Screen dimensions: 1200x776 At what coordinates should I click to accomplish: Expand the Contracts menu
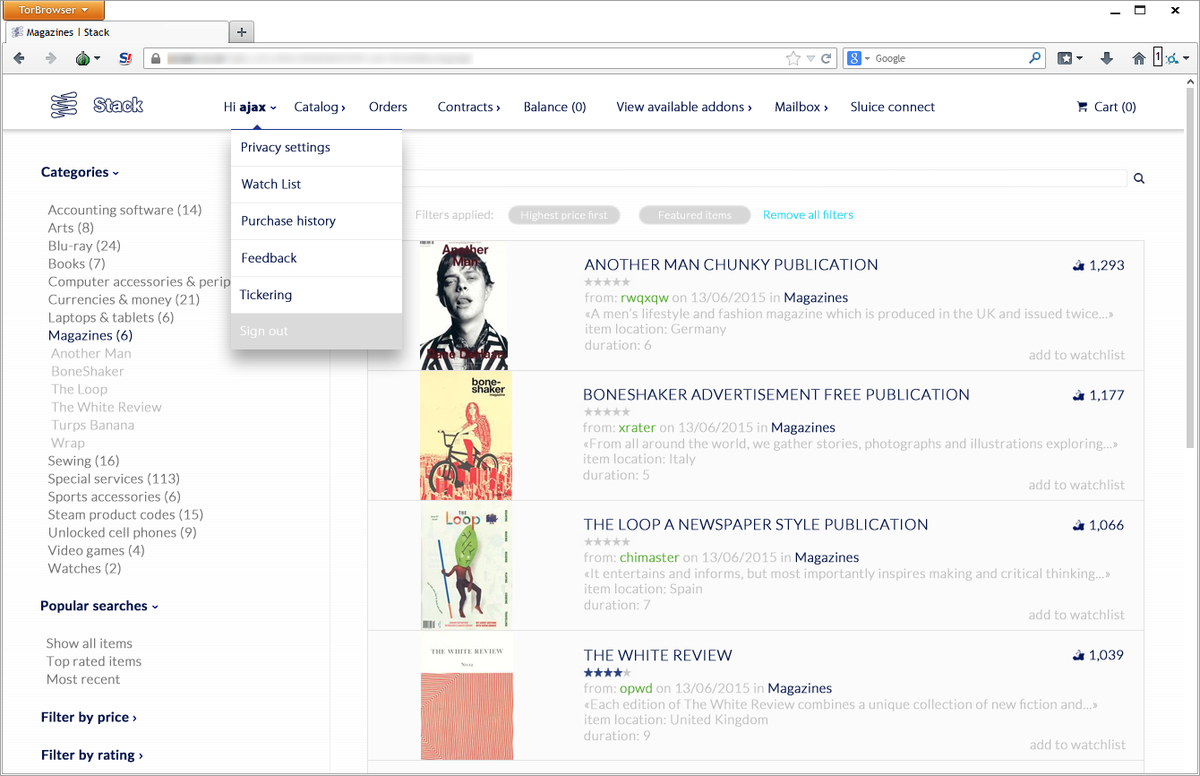[469, 107]
